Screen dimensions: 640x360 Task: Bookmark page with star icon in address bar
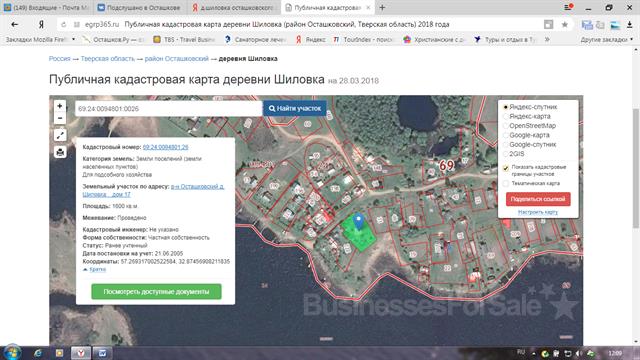564,24
